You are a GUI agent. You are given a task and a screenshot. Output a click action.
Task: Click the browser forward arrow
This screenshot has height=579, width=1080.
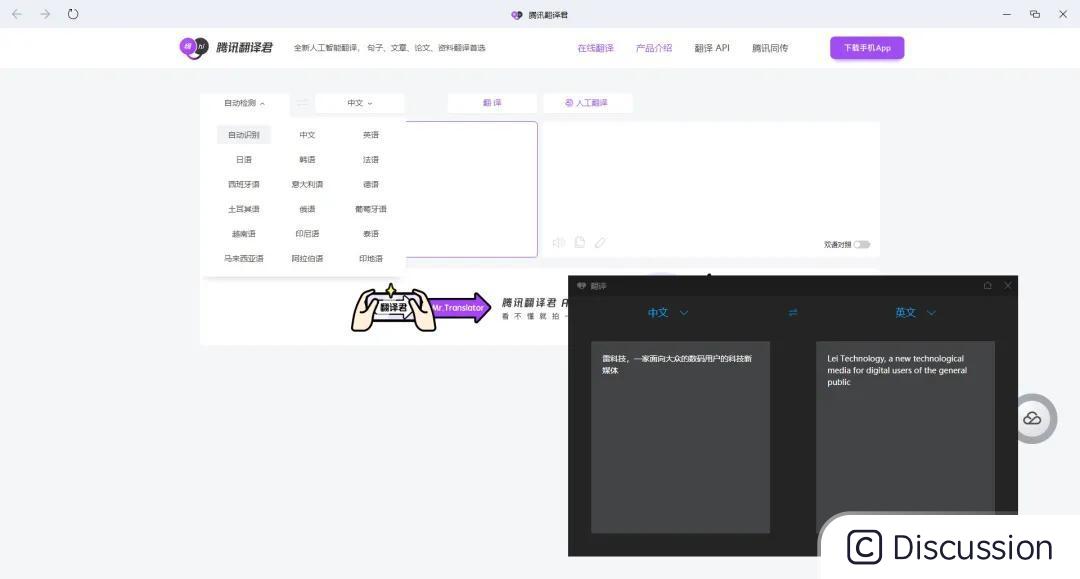45,14
